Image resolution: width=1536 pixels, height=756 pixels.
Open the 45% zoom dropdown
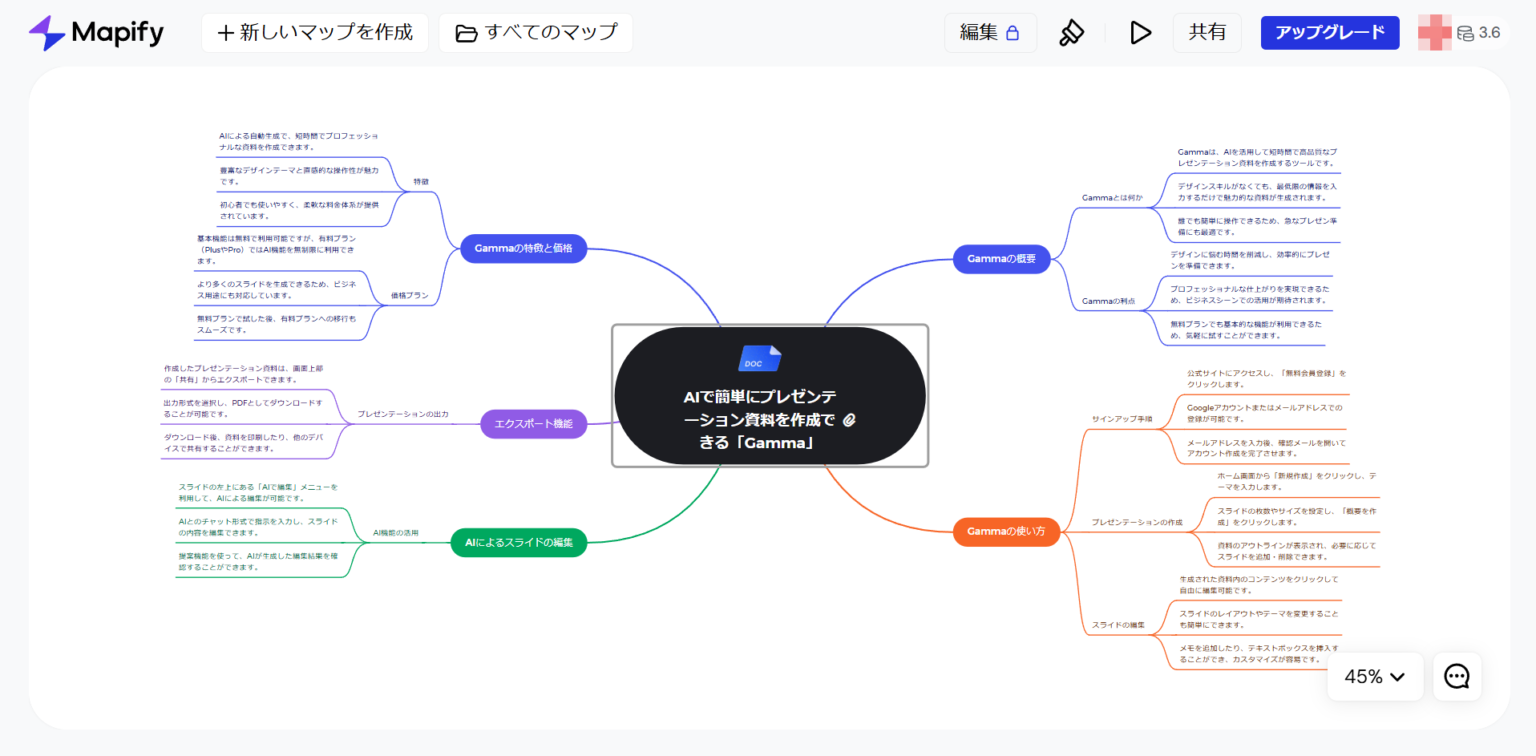tap(1374, 676)
